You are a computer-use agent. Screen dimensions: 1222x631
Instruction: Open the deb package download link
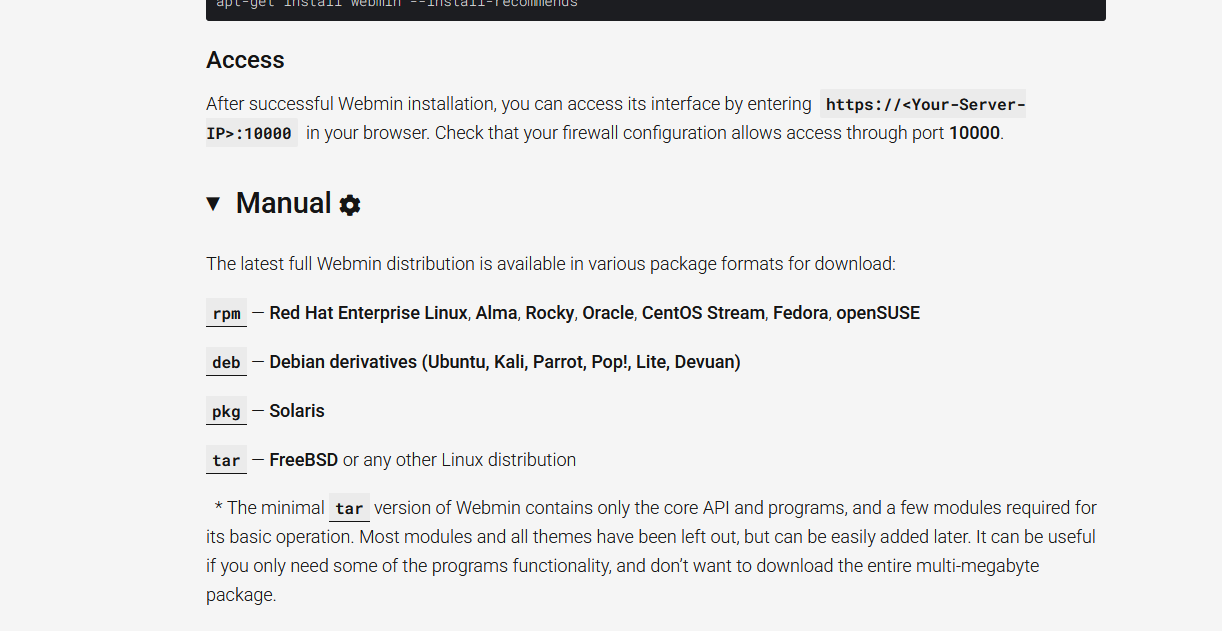coord(227,362)
